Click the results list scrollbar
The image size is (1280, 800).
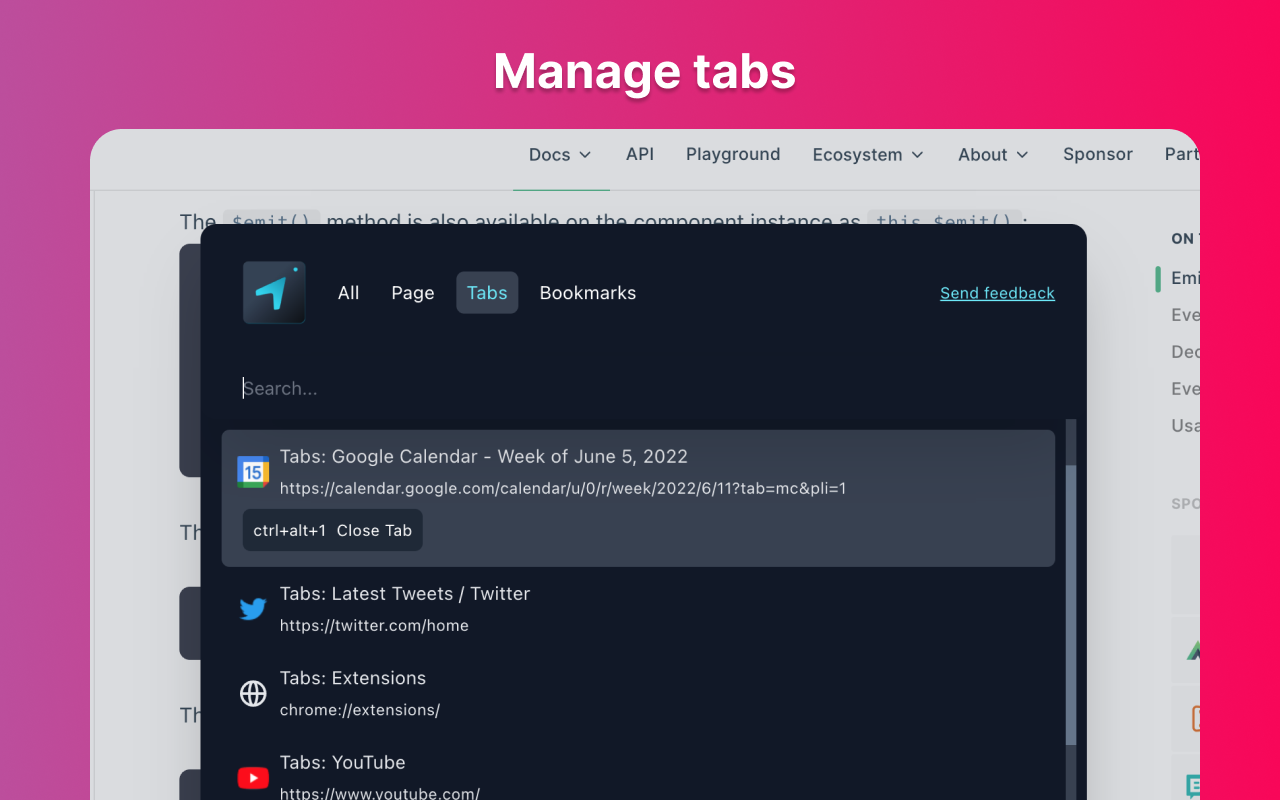pos(1071,600)
